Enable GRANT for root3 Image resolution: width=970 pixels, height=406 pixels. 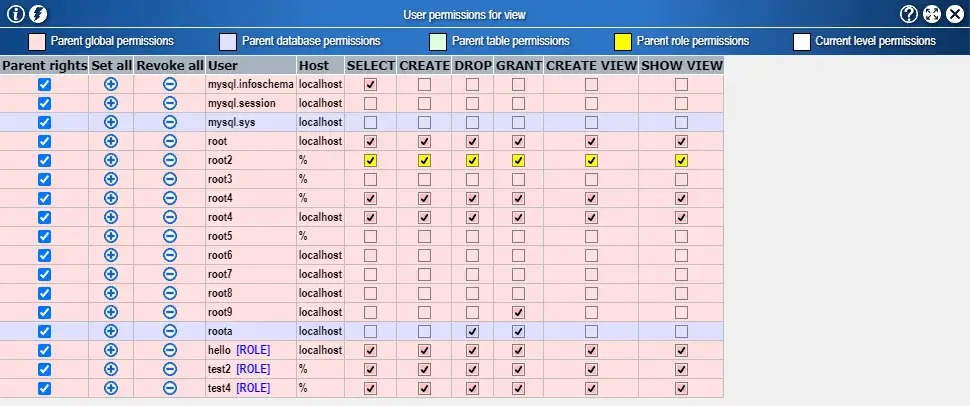tap(518, 179)
